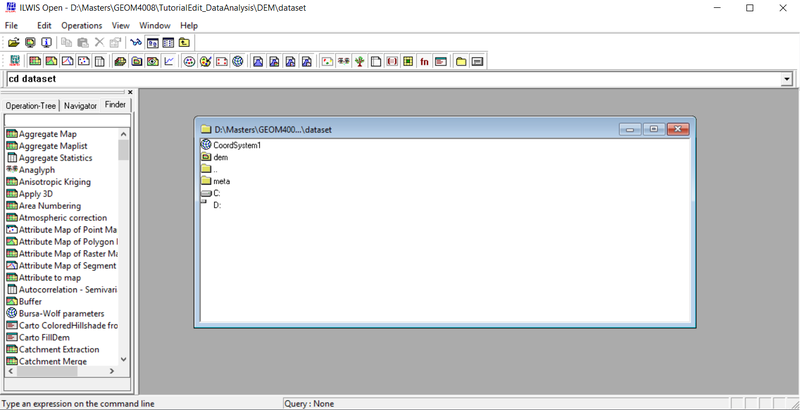Click the 'fn' function icon
This screenshot has width=800, height=410.
[x=424, y=61]
